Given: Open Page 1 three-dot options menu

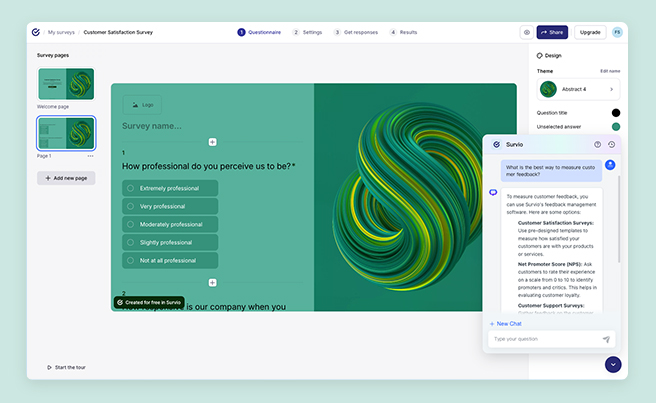Looking at the screenshot, I should click(x=90, y=156).
